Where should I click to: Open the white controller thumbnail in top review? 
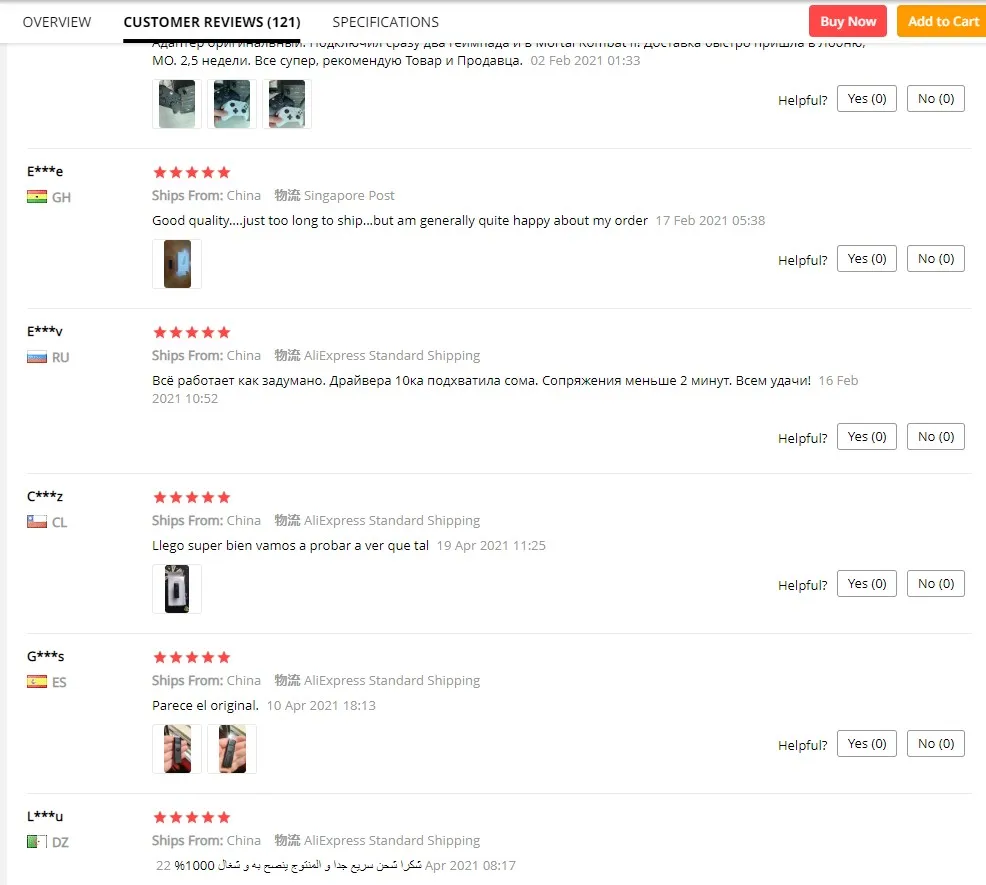(x=232, y=104)
